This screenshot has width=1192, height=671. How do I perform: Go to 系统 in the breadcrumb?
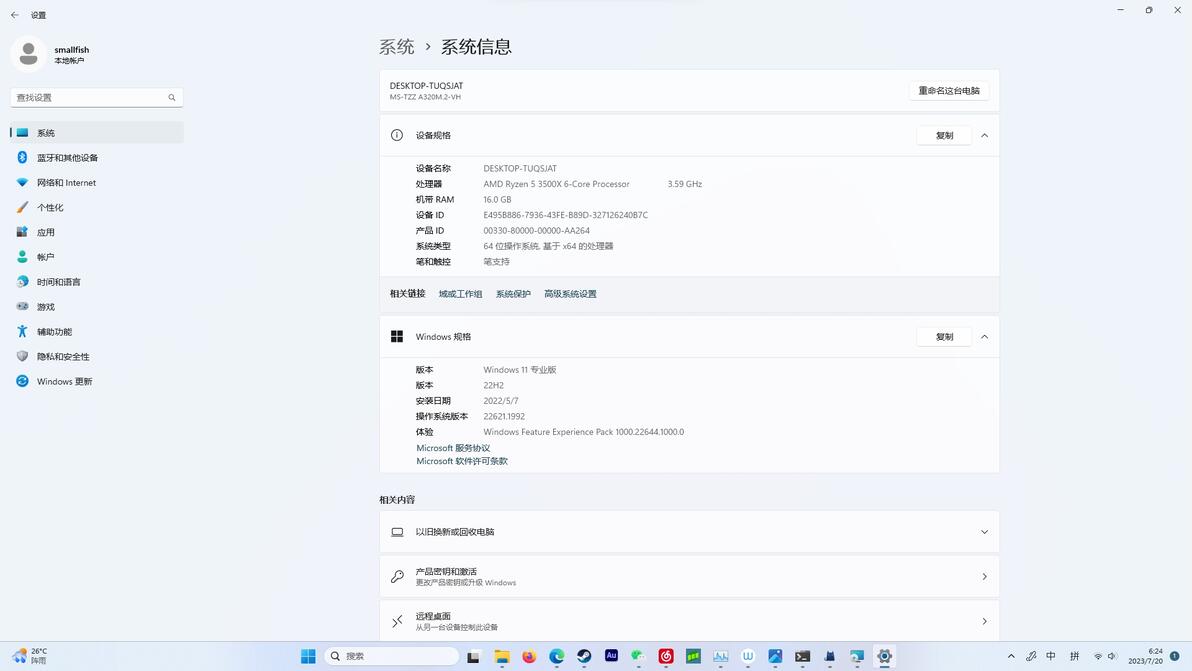point(397,47)
